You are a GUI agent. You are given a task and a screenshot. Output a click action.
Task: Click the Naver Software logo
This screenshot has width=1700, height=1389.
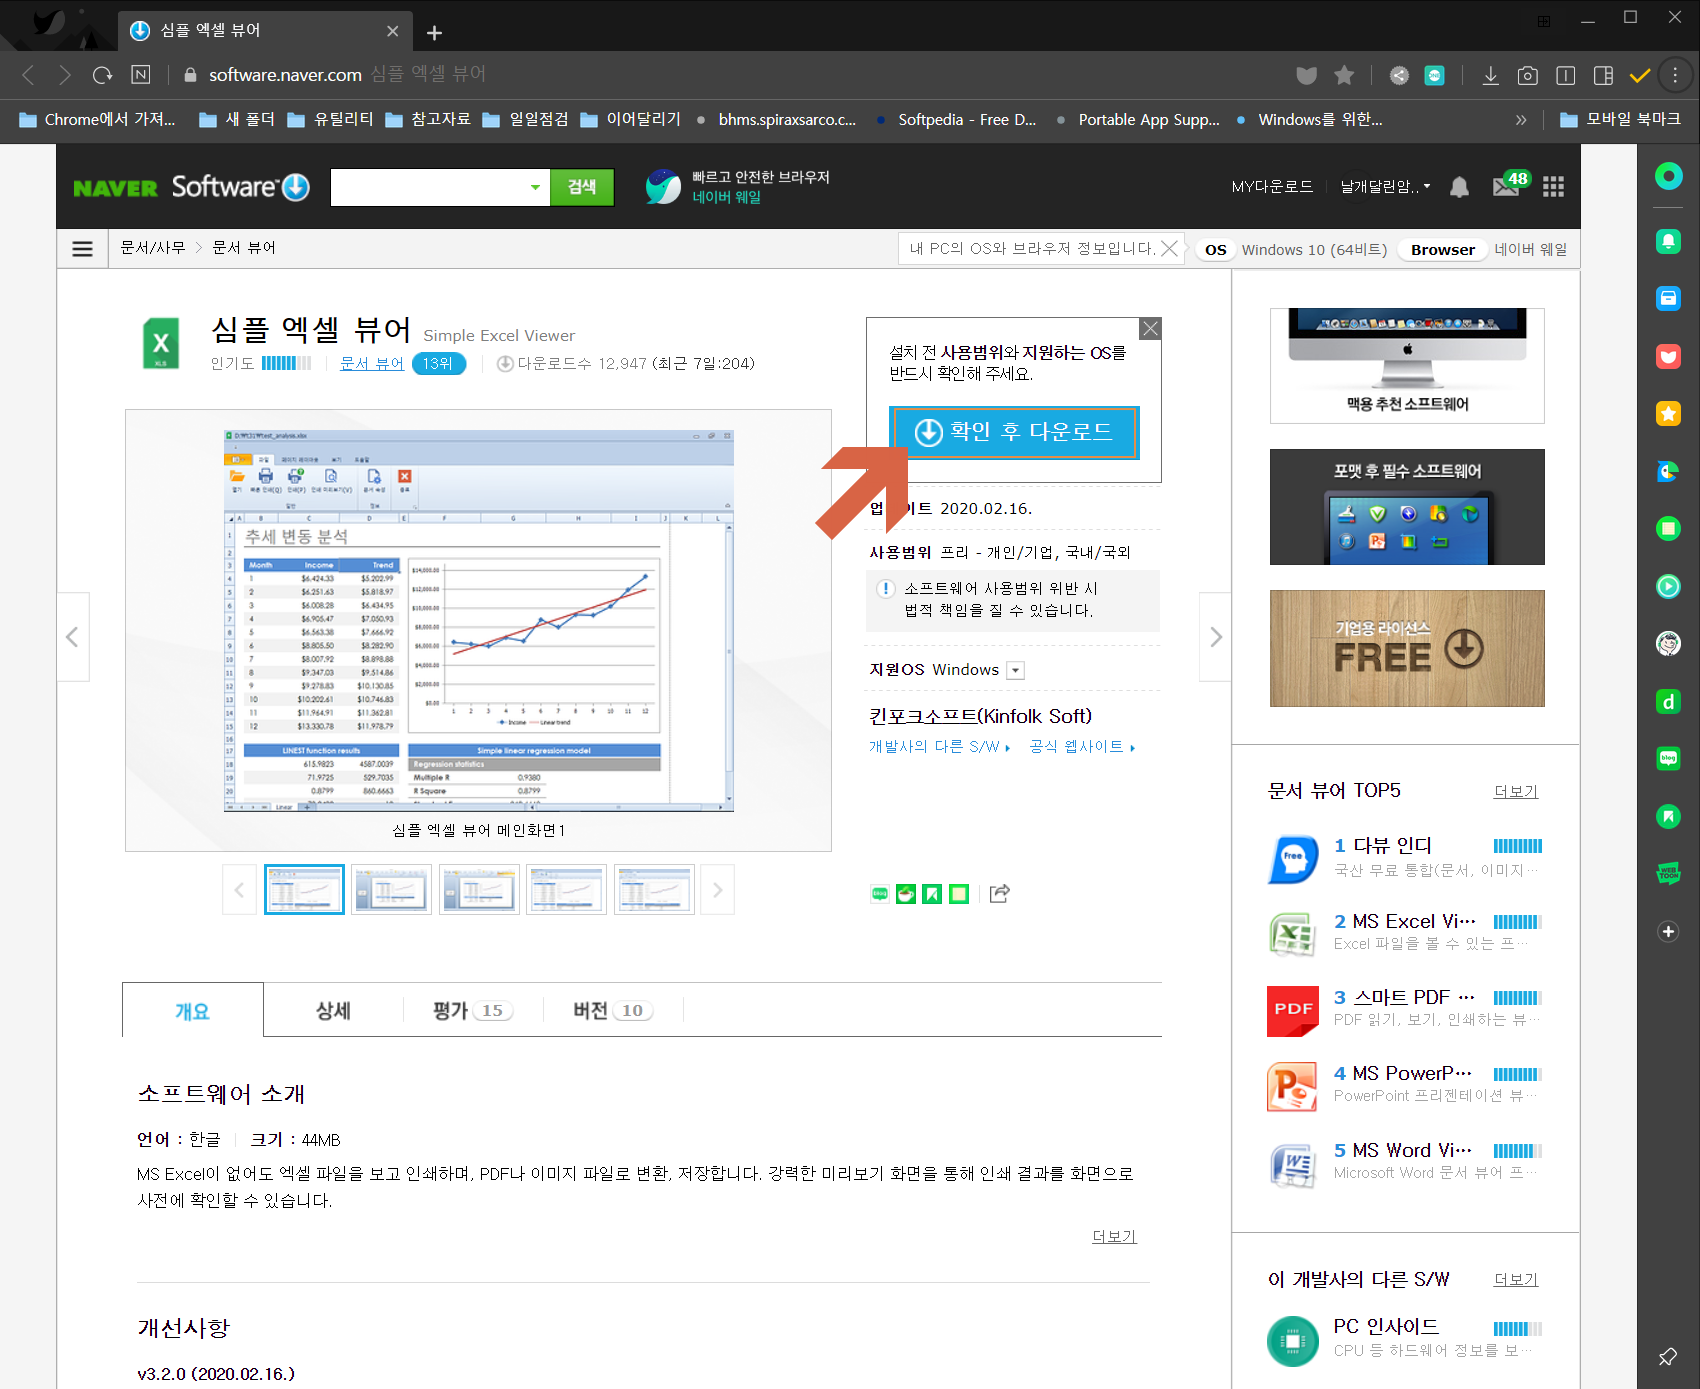191,187
